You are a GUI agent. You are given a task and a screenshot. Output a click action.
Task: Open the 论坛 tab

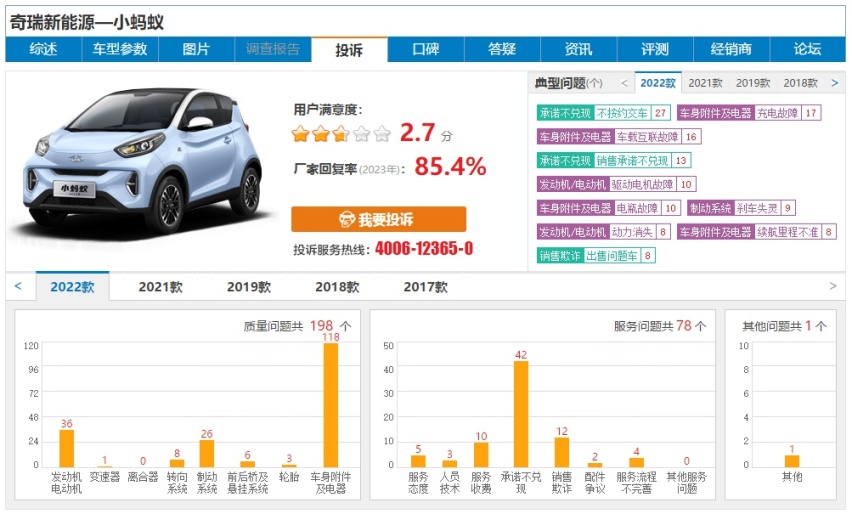pyautogui.click(x=807, y=49)
